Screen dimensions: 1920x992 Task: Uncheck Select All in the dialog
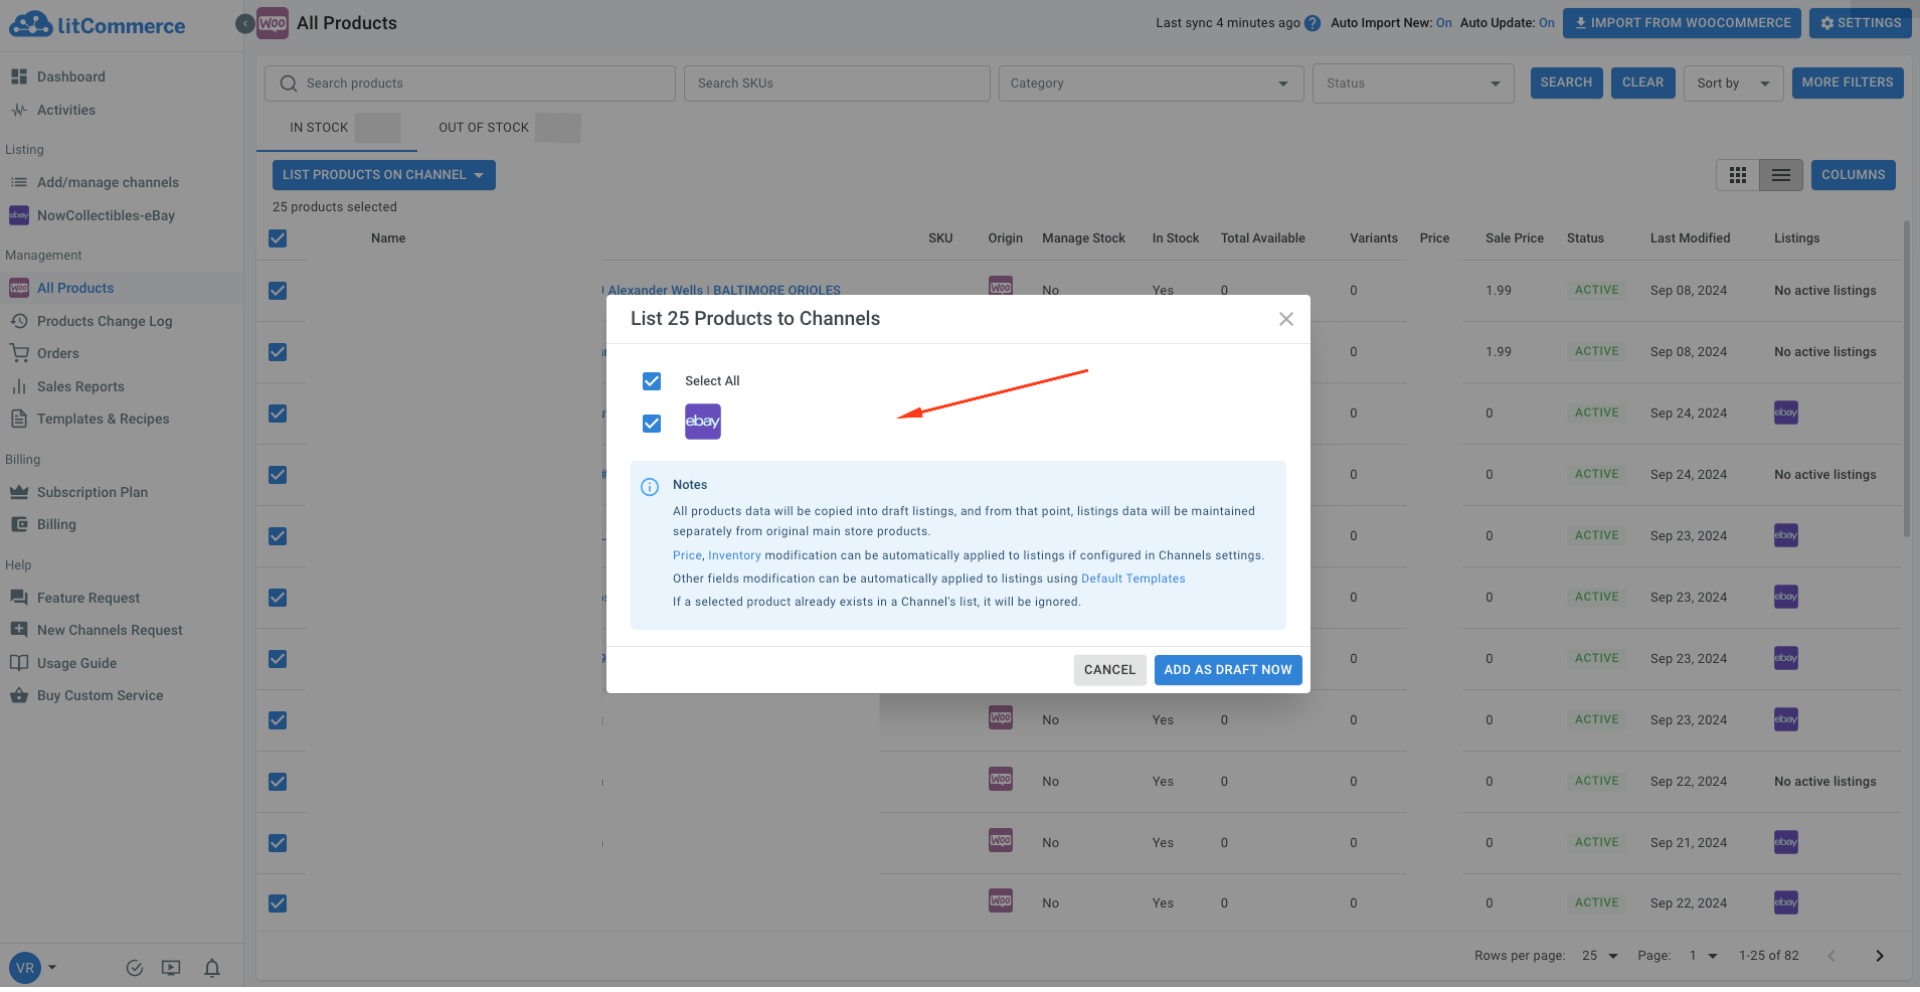pyautogui.click(x=651, y=381)
